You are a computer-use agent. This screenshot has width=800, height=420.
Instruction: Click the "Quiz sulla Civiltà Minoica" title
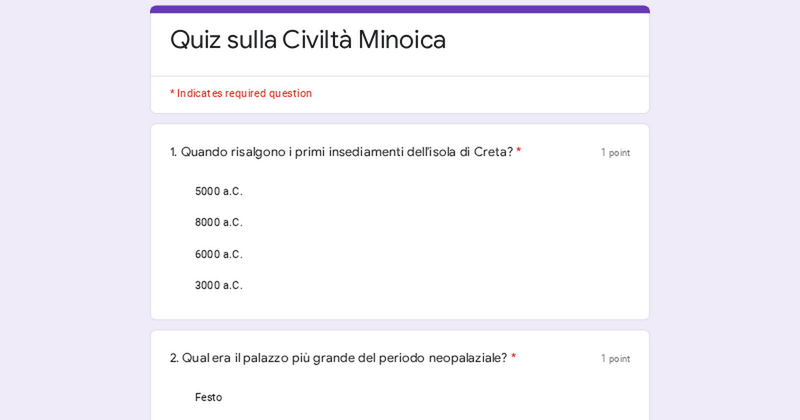coord(307,40)
